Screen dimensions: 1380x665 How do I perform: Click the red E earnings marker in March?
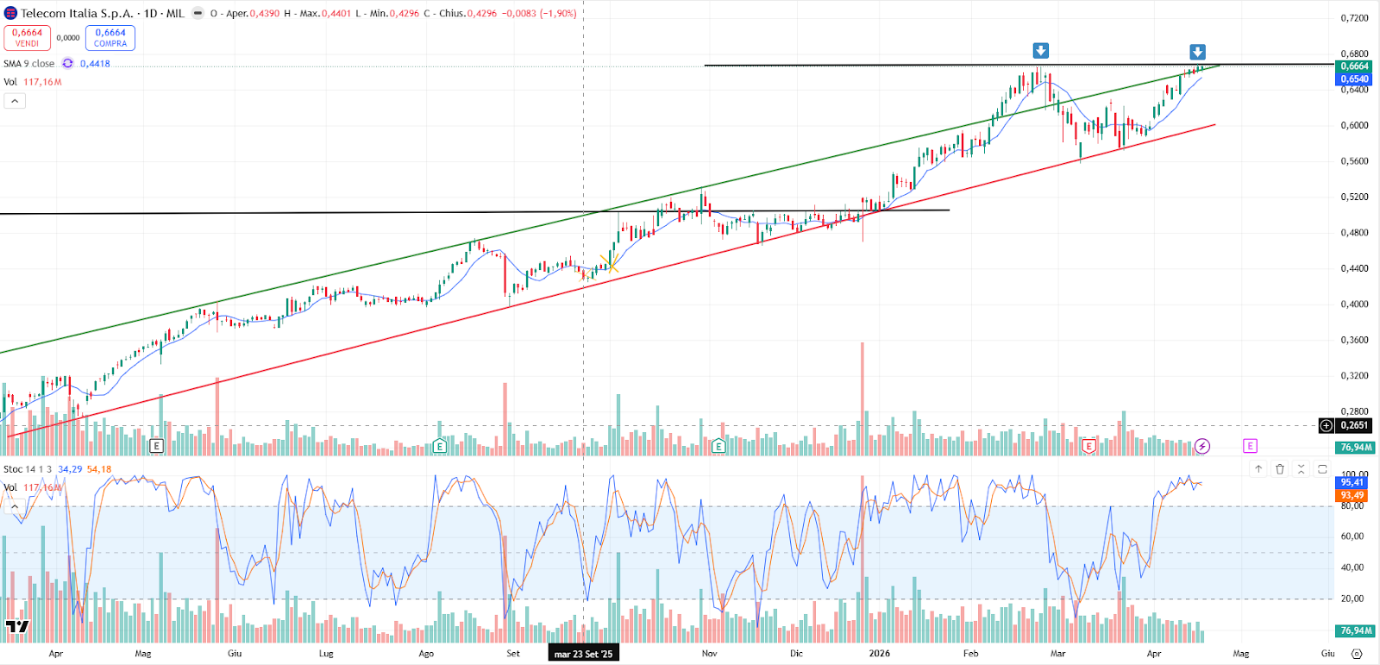pos(1088,446)
